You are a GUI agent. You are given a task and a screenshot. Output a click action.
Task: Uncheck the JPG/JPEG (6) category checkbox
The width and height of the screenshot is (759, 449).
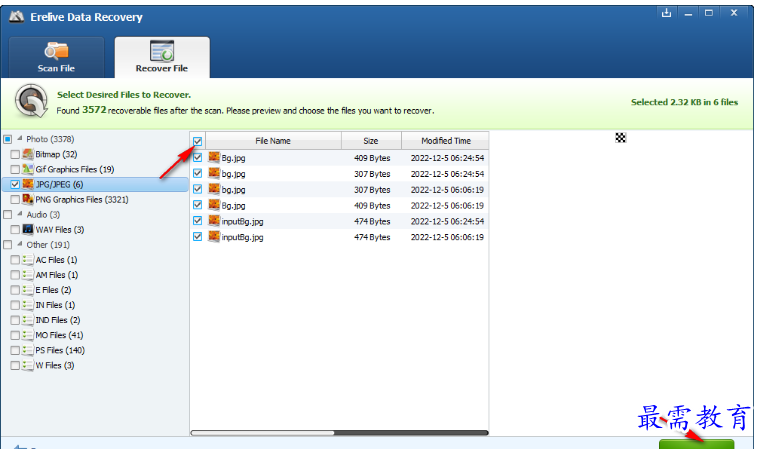(15, 184)
